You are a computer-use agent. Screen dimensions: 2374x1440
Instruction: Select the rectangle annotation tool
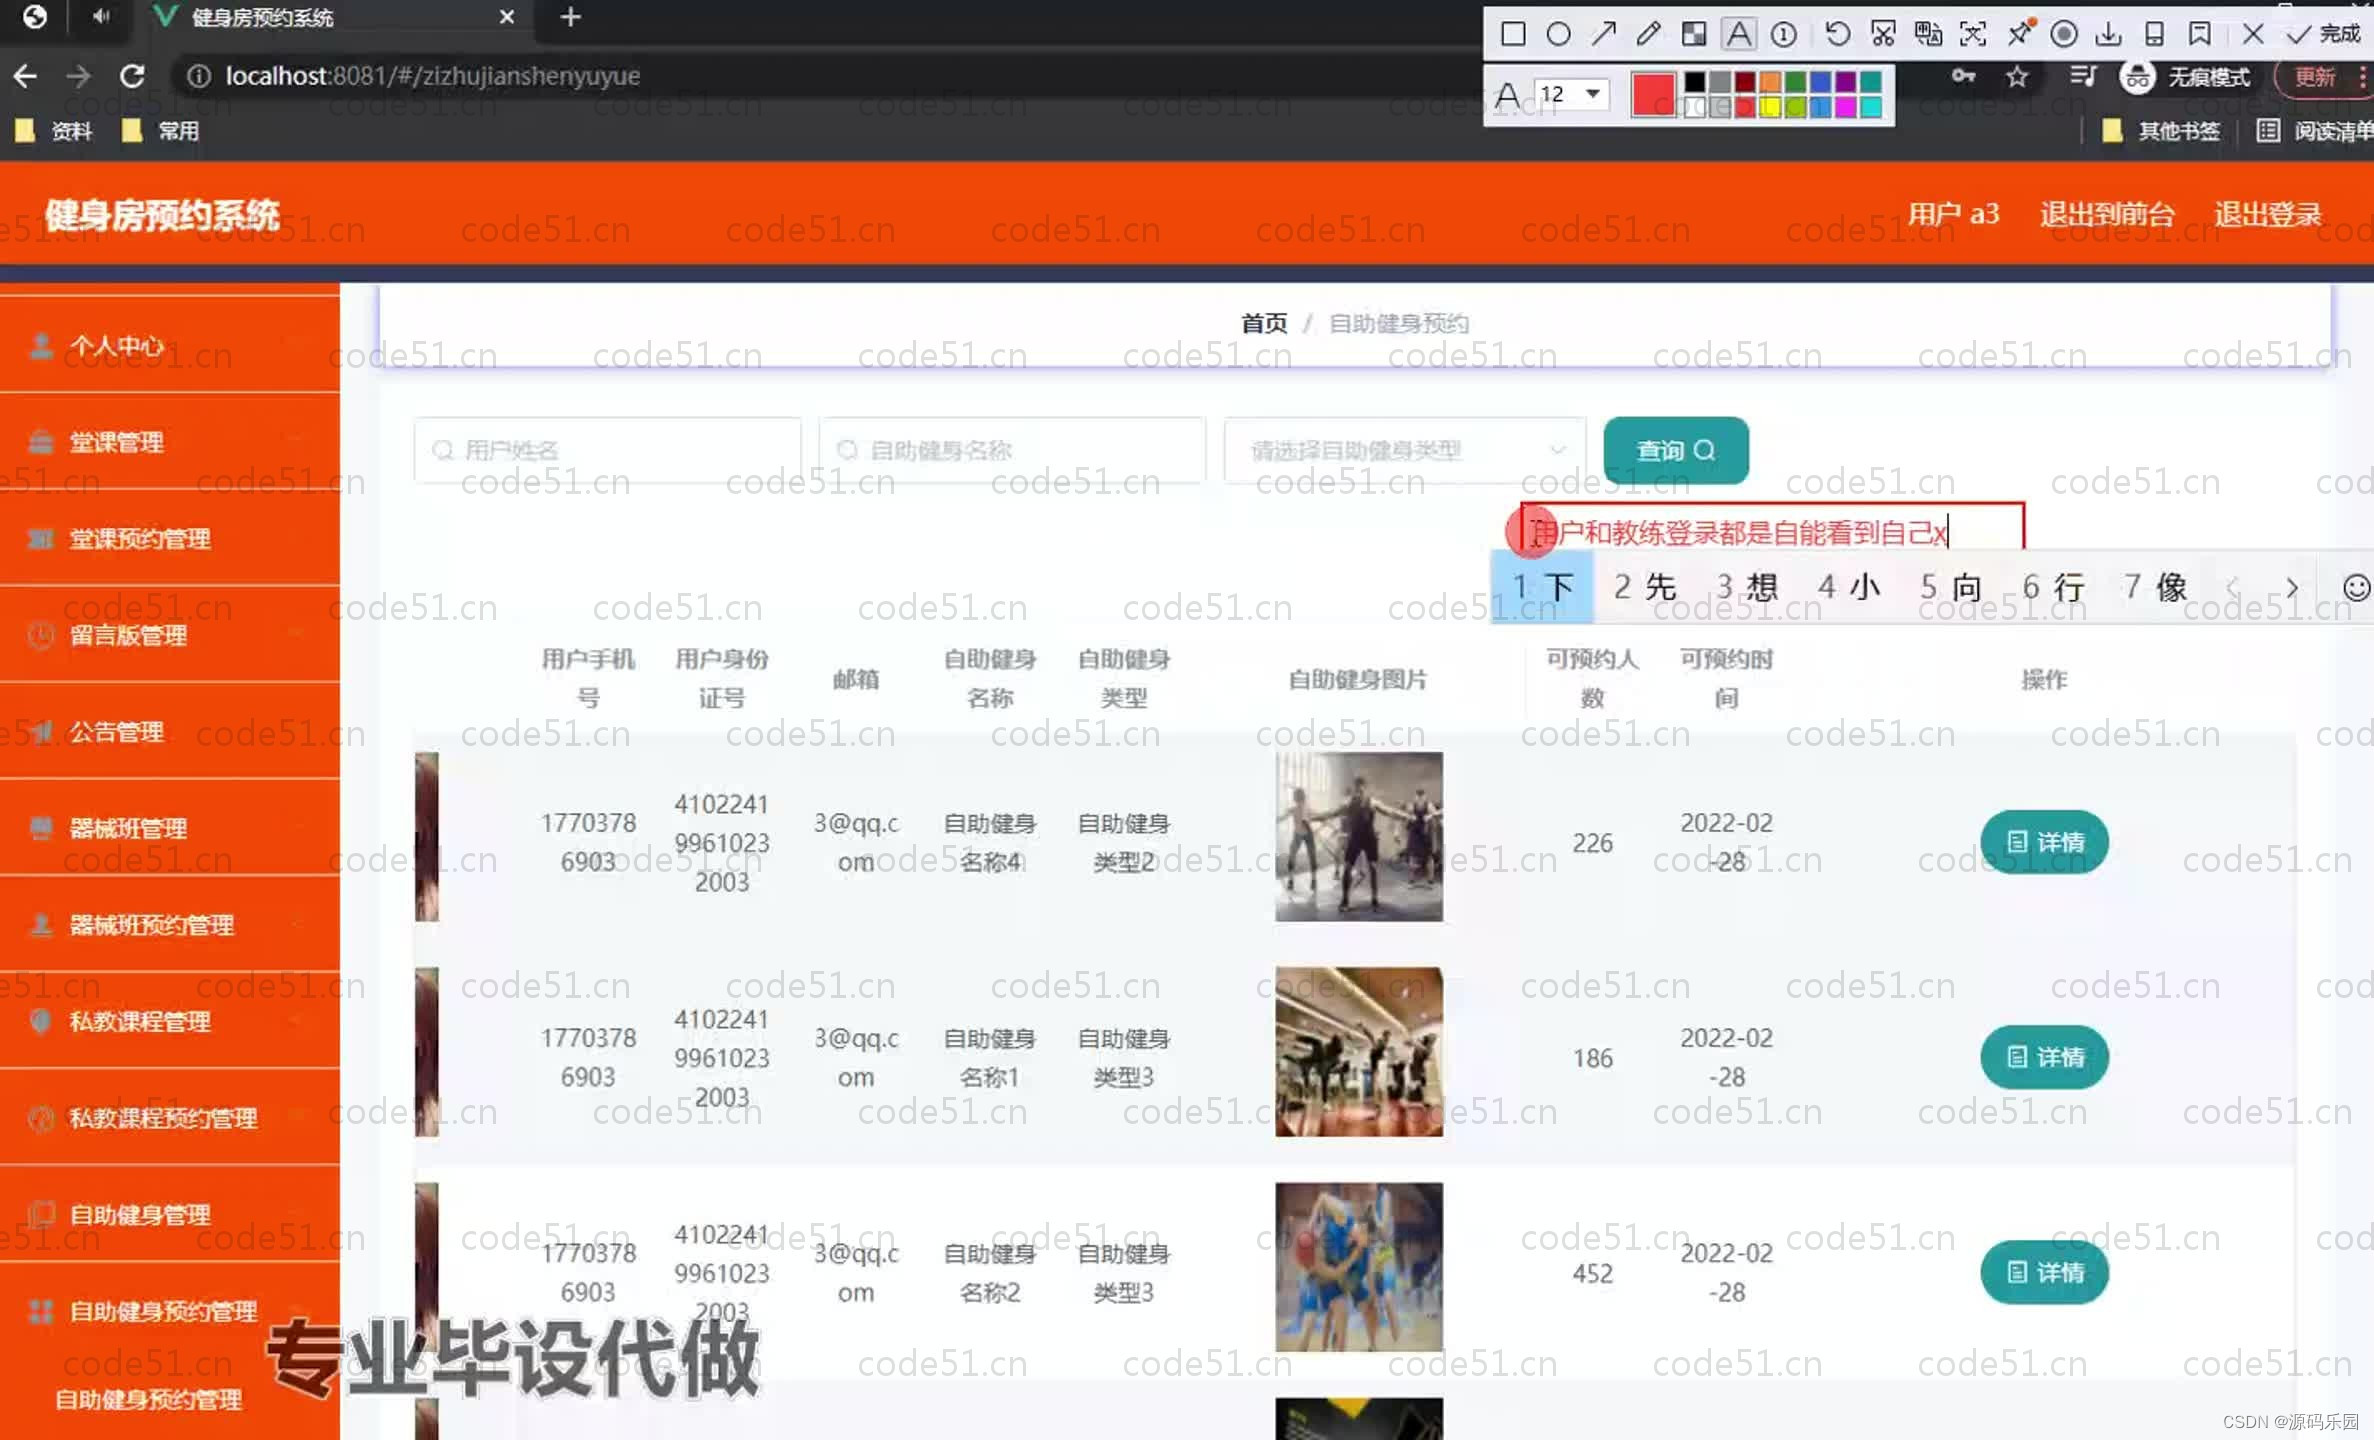1513,33
